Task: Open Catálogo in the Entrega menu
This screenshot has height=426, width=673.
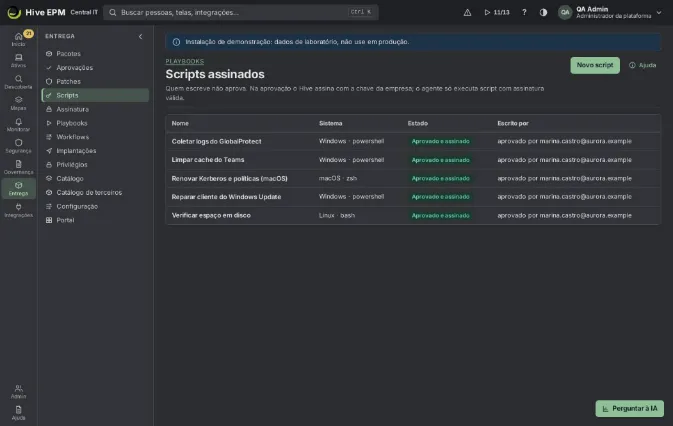Action: click(x=95, y=178)
